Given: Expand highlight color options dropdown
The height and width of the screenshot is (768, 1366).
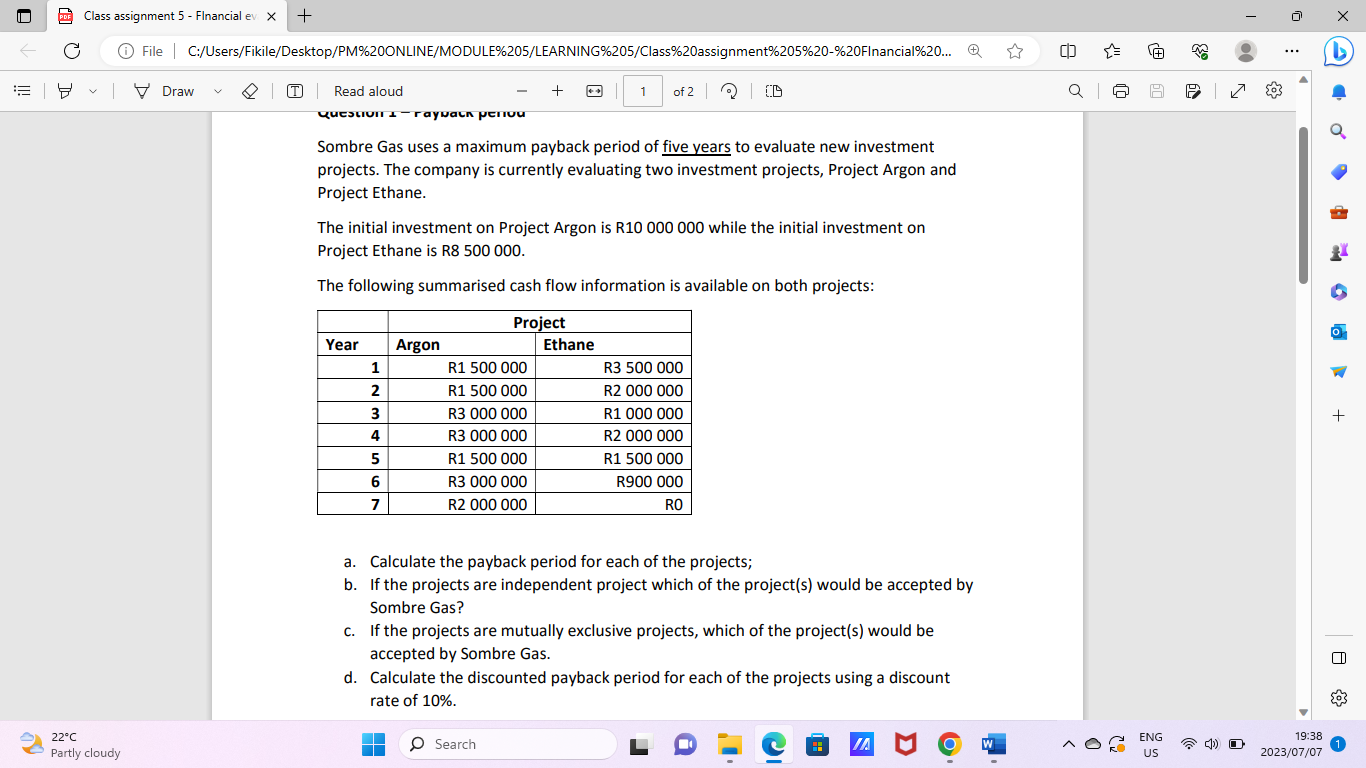Looking at the screenshot, I should [93, 91].
